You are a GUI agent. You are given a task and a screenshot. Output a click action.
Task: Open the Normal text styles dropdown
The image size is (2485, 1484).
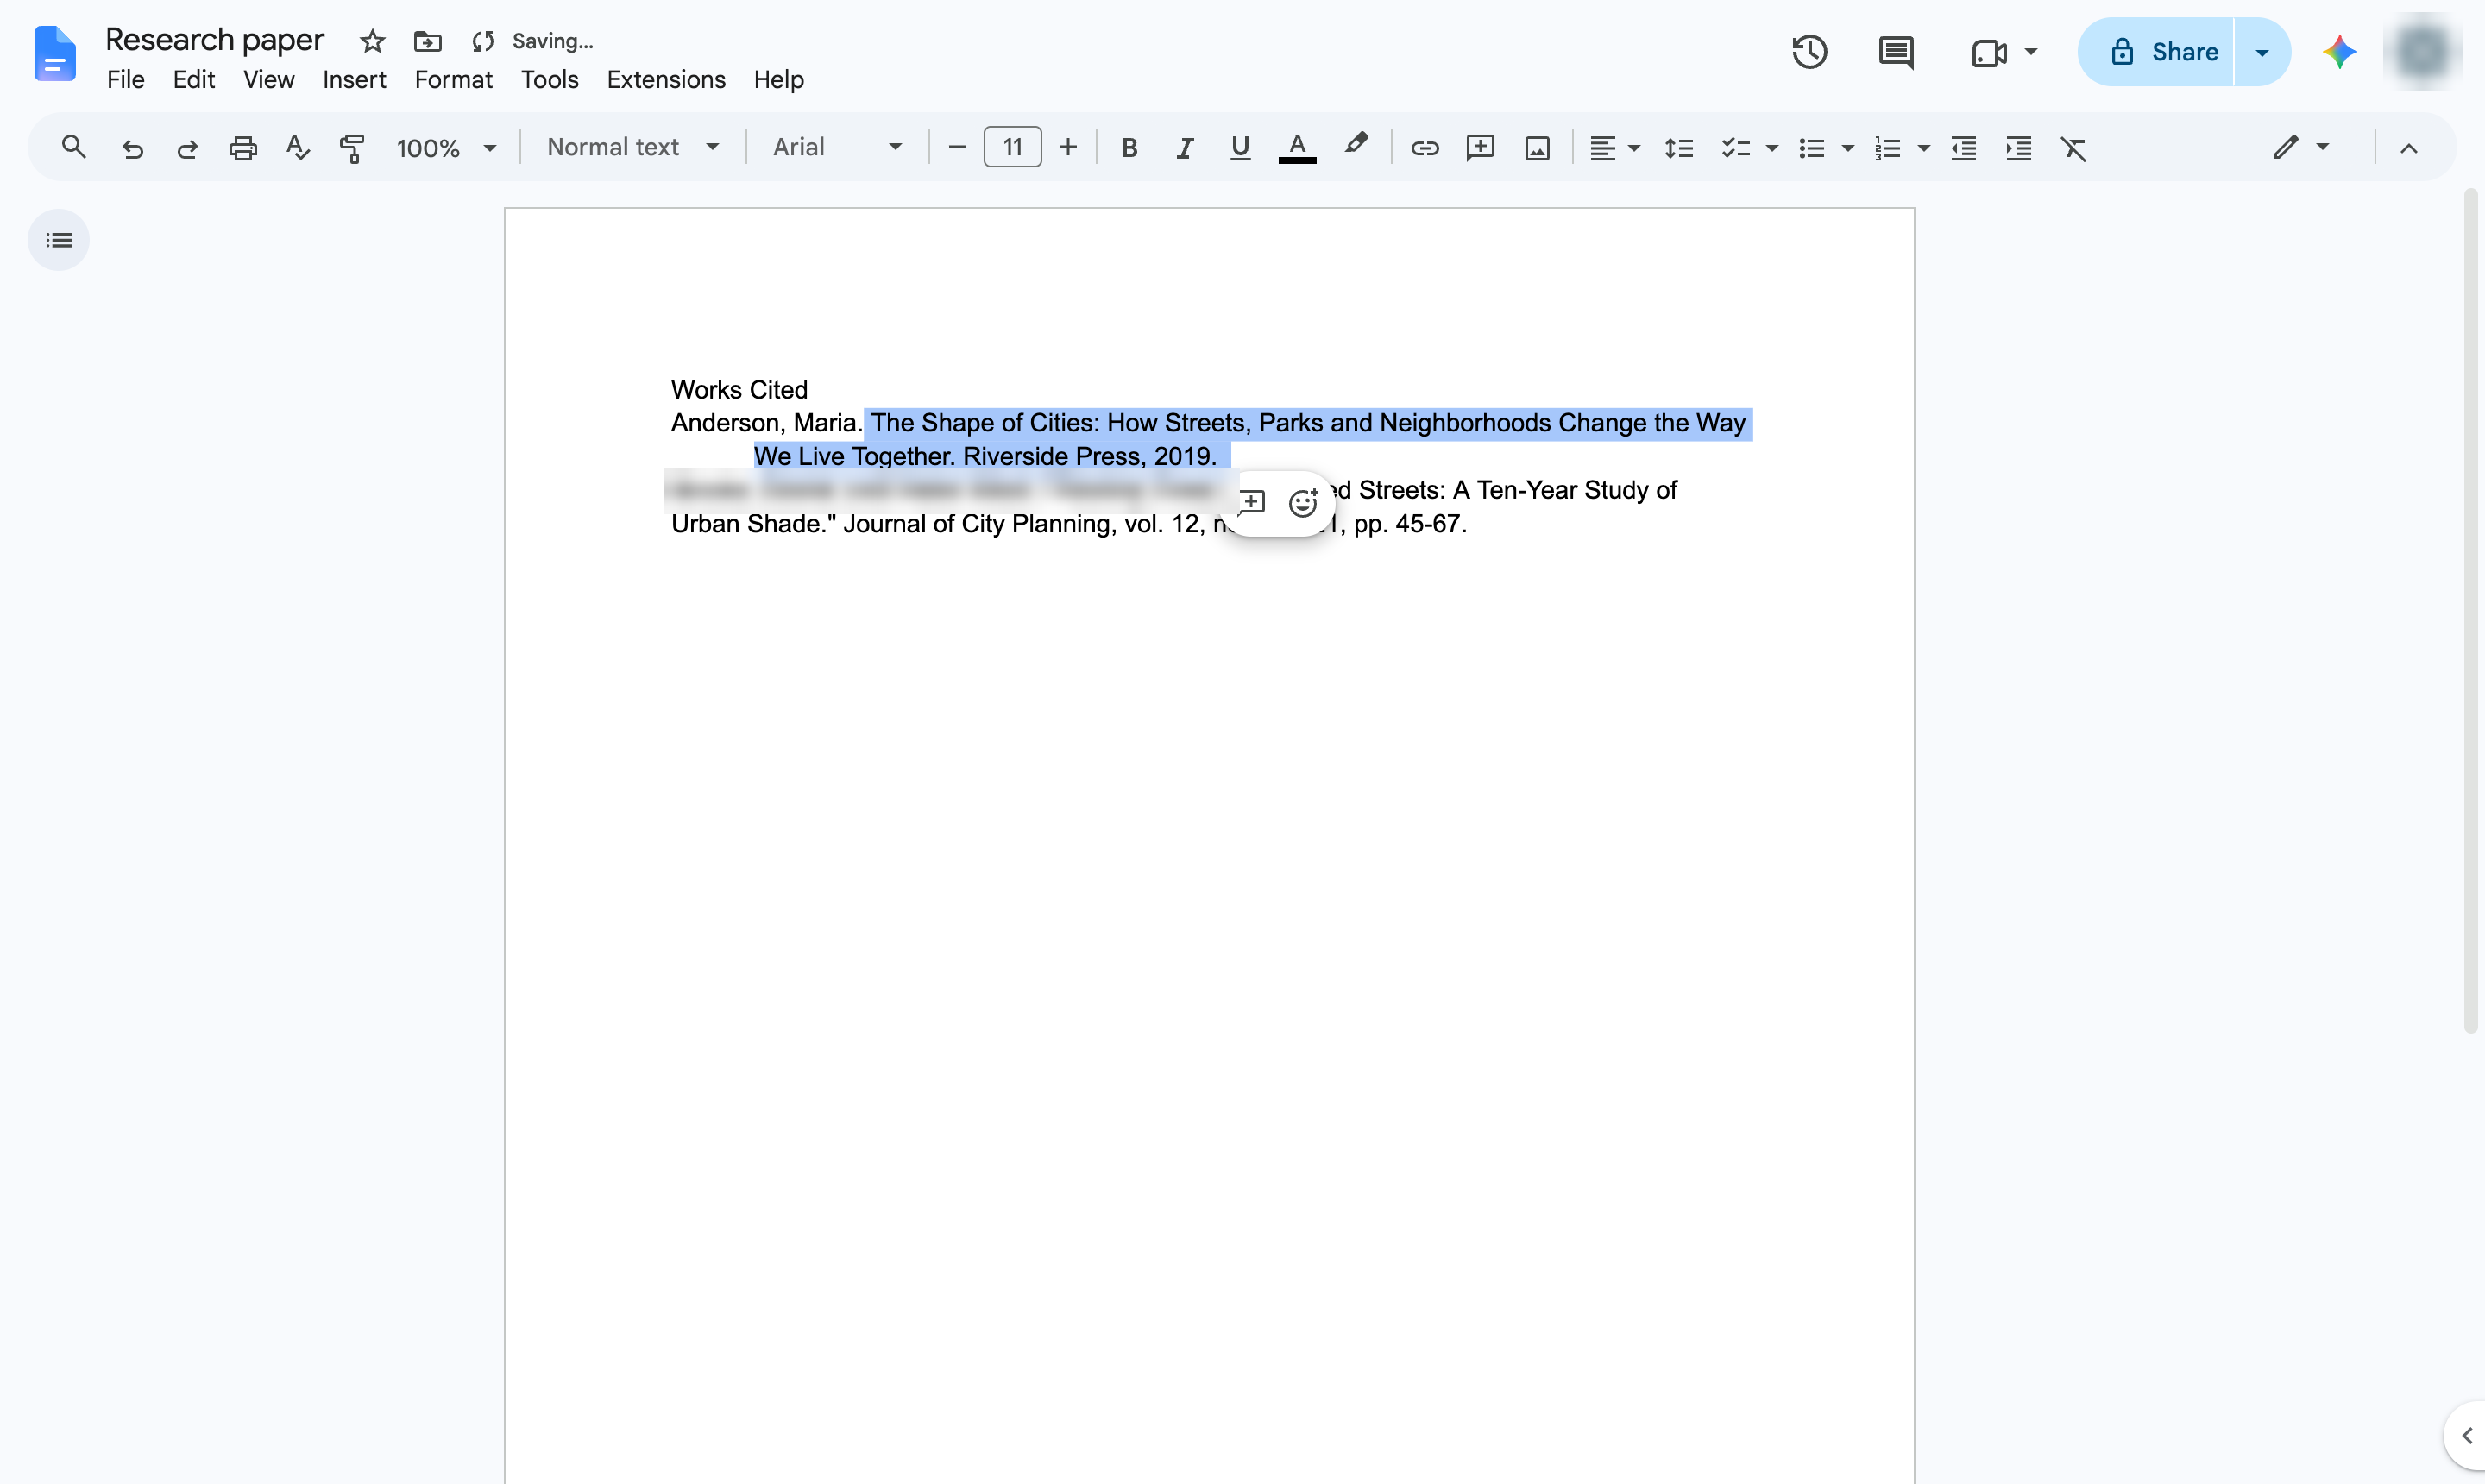(632, 147)
